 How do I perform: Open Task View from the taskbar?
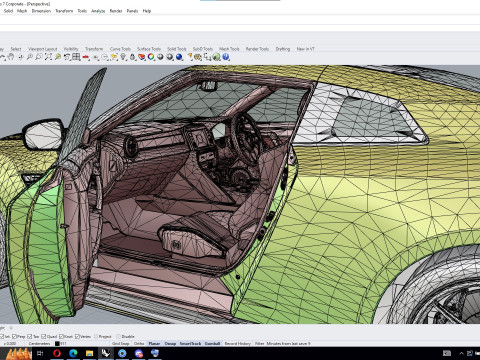pyautogui.click(x=40, y=353)
